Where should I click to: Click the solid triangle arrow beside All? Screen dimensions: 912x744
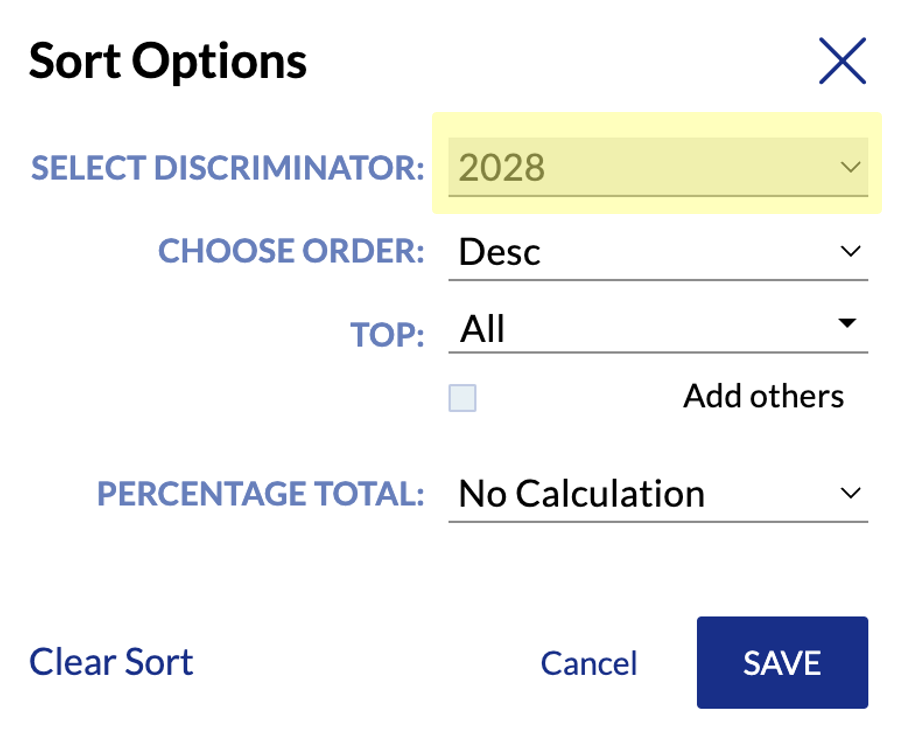pos(847,322)
